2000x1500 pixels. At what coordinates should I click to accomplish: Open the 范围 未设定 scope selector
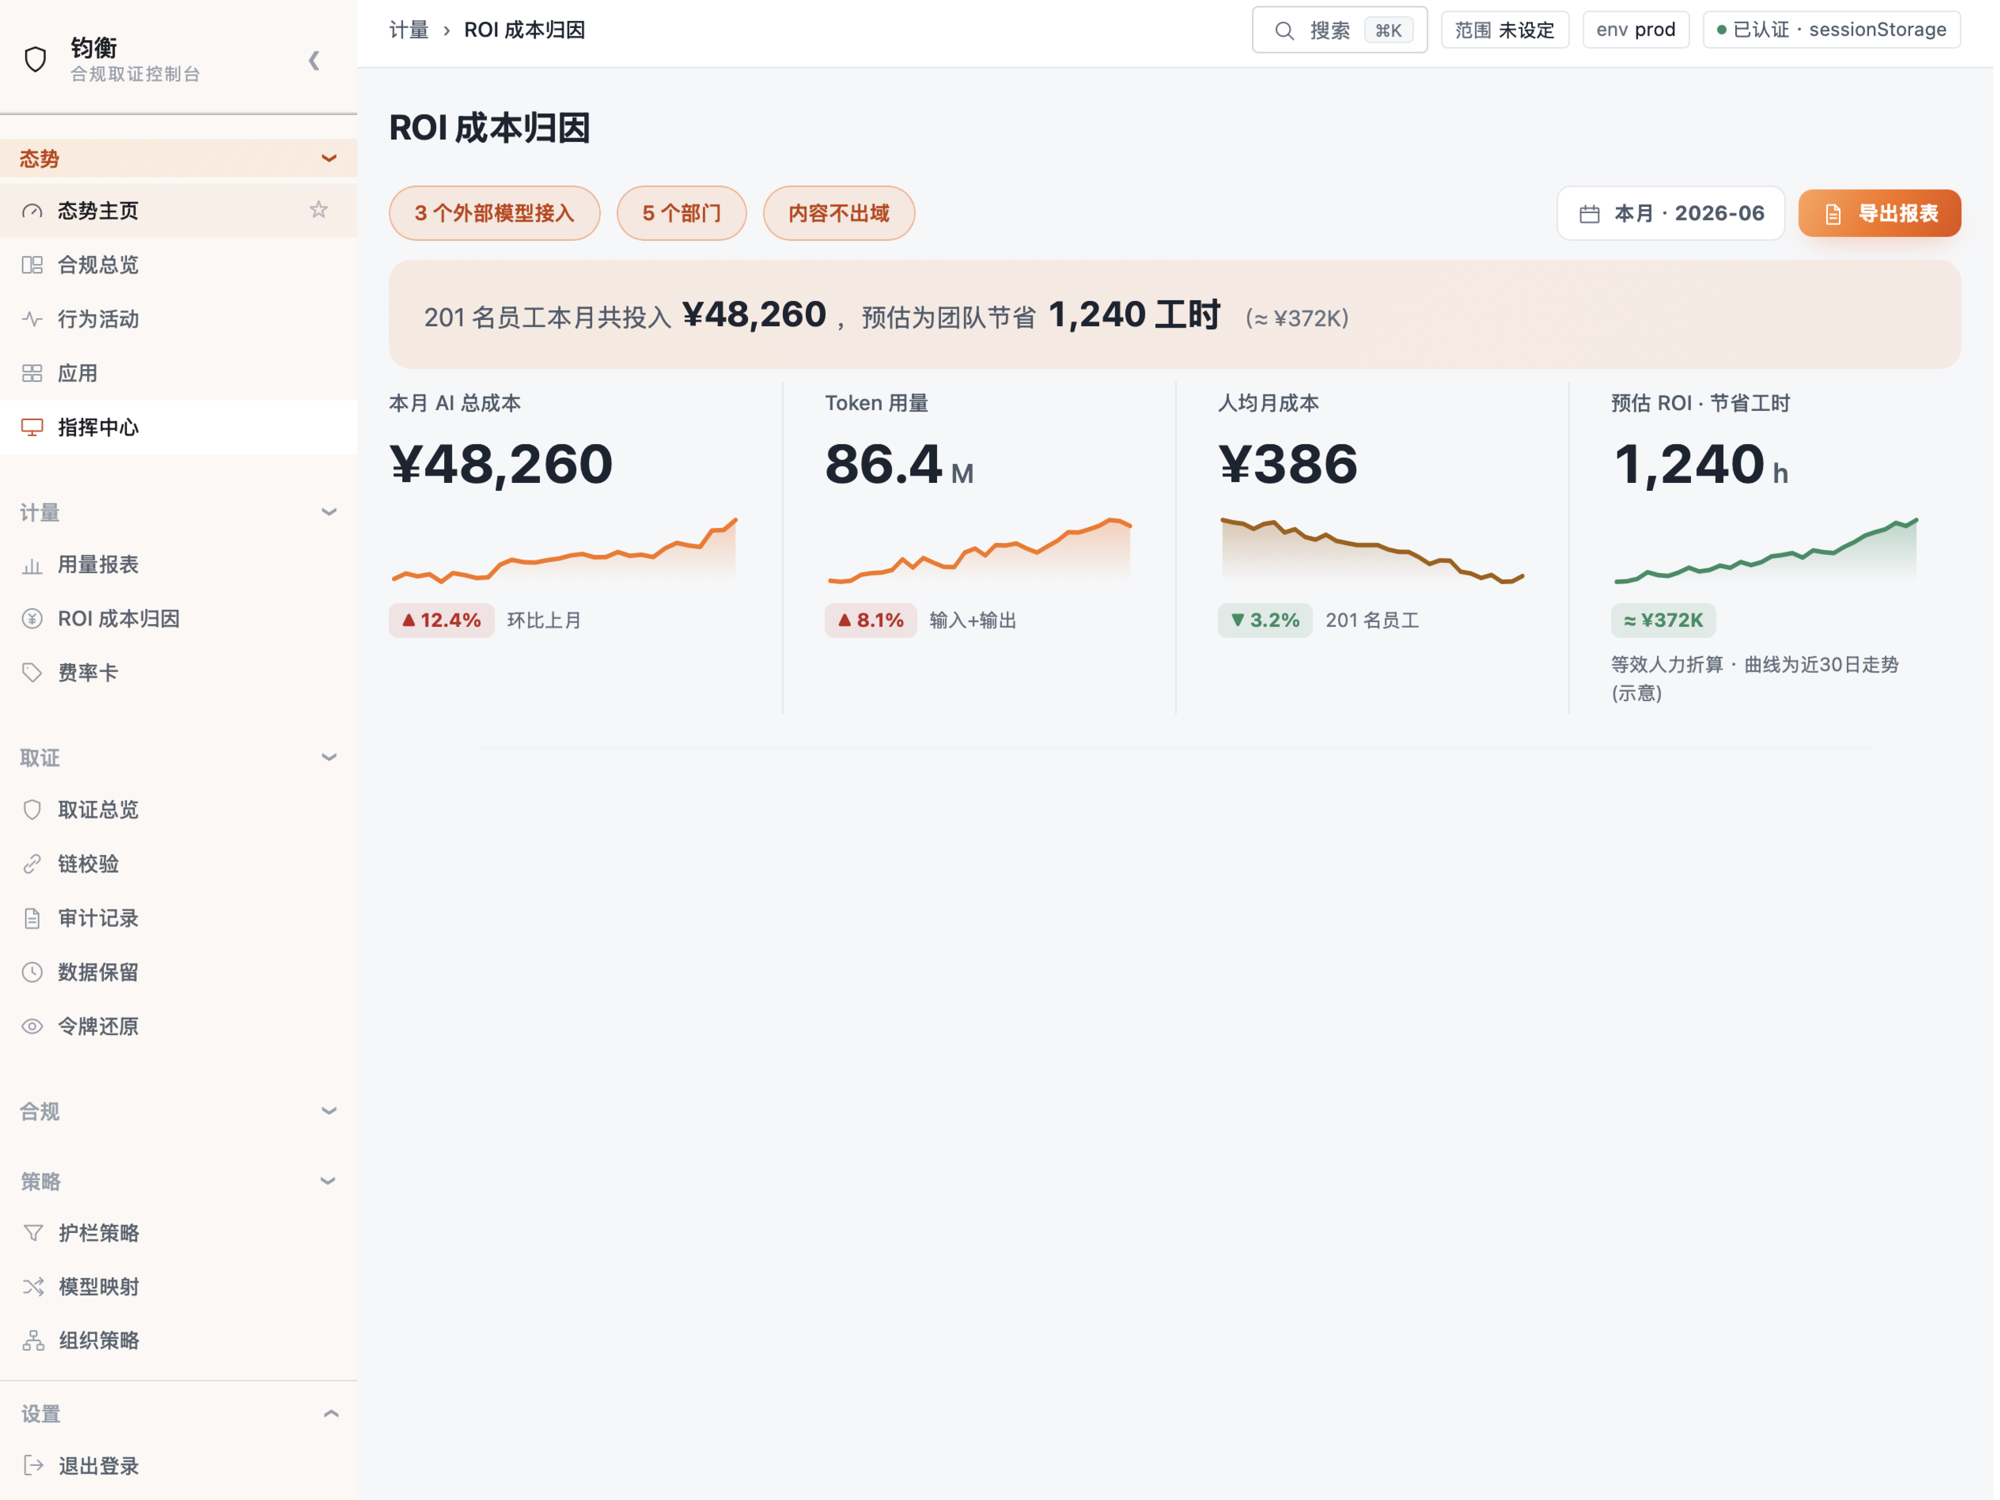tap(1505, 30)
